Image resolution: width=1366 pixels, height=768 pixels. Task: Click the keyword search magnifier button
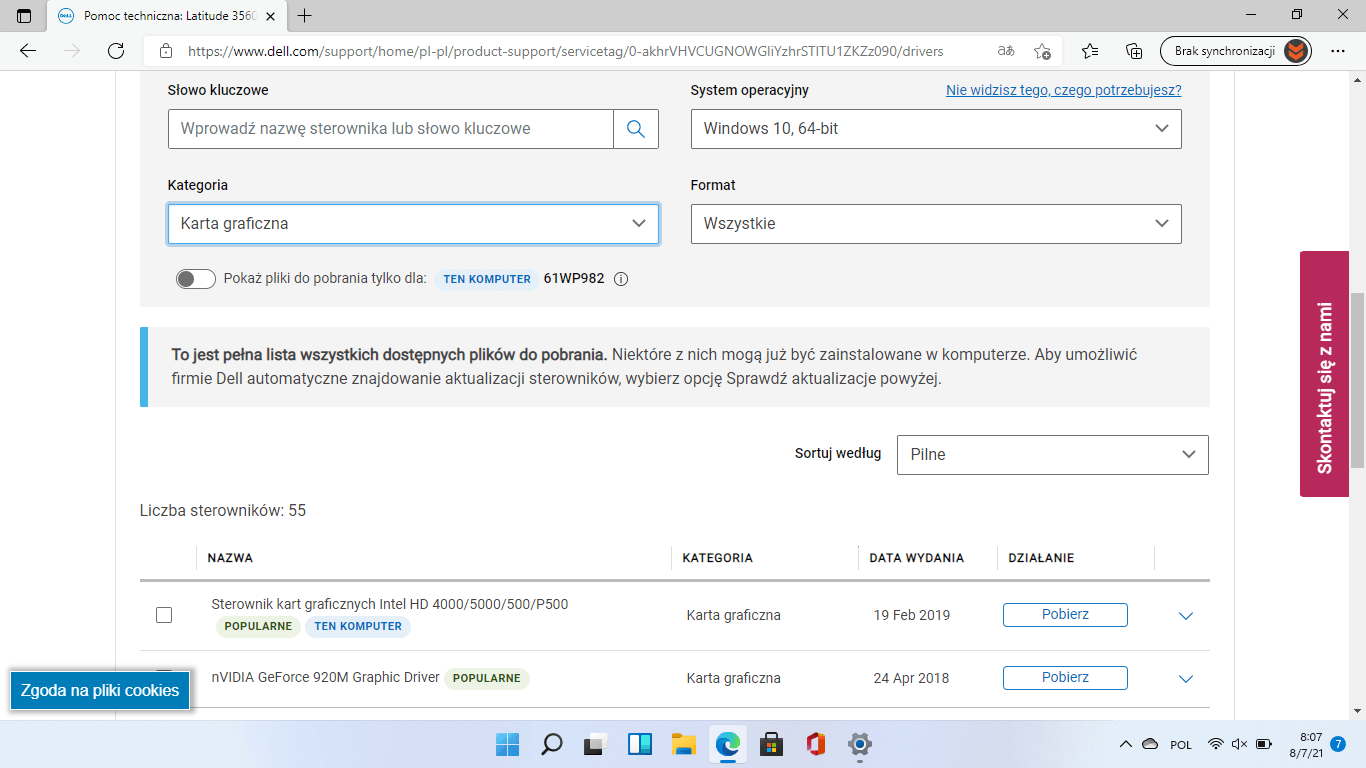(636, 129)
